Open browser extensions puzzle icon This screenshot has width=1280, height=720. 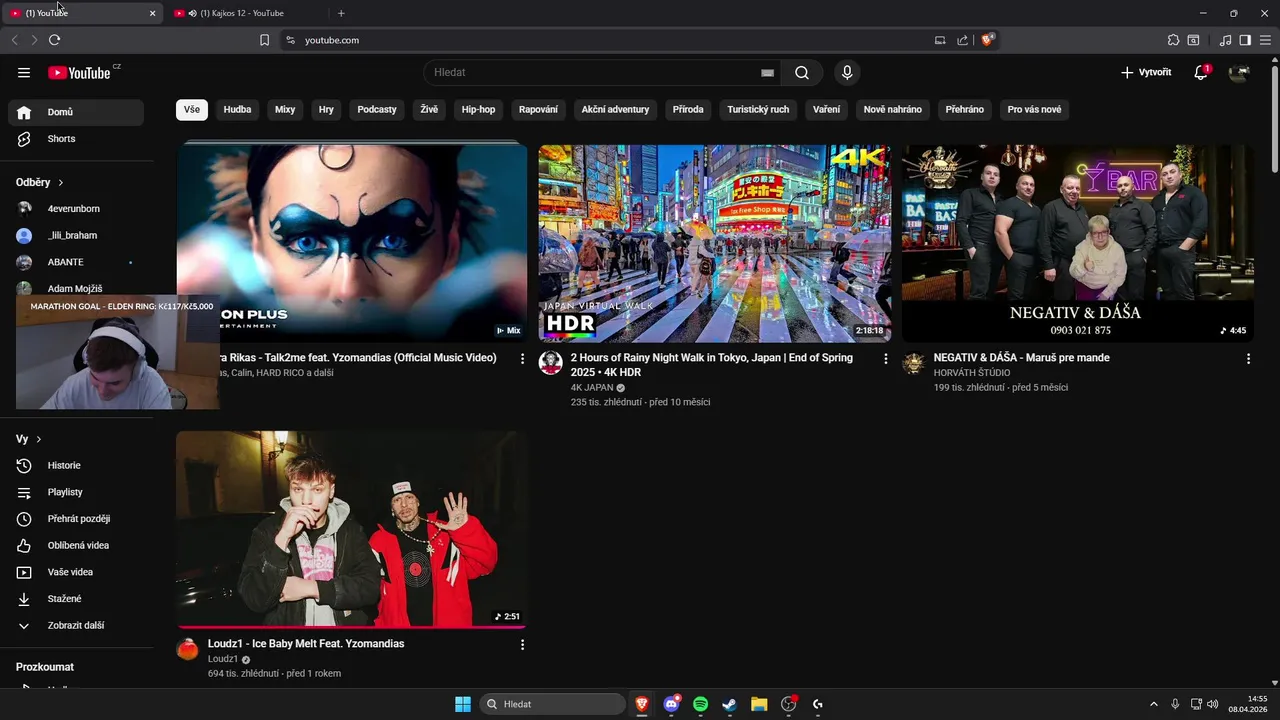point(1173,40)
